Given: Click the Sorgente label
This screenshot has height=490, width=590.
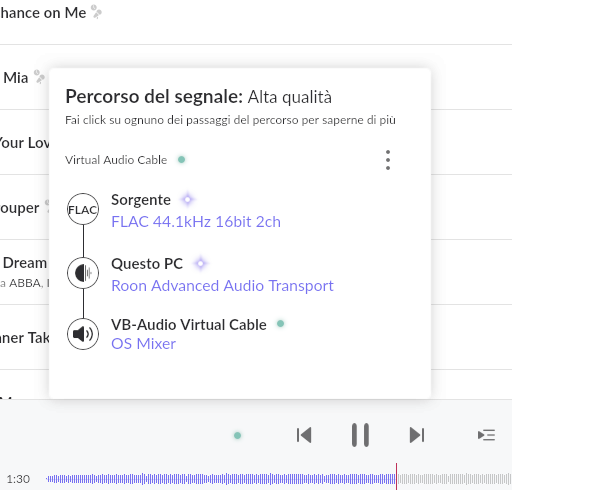Looking at the screenshot, I should 141,200.
